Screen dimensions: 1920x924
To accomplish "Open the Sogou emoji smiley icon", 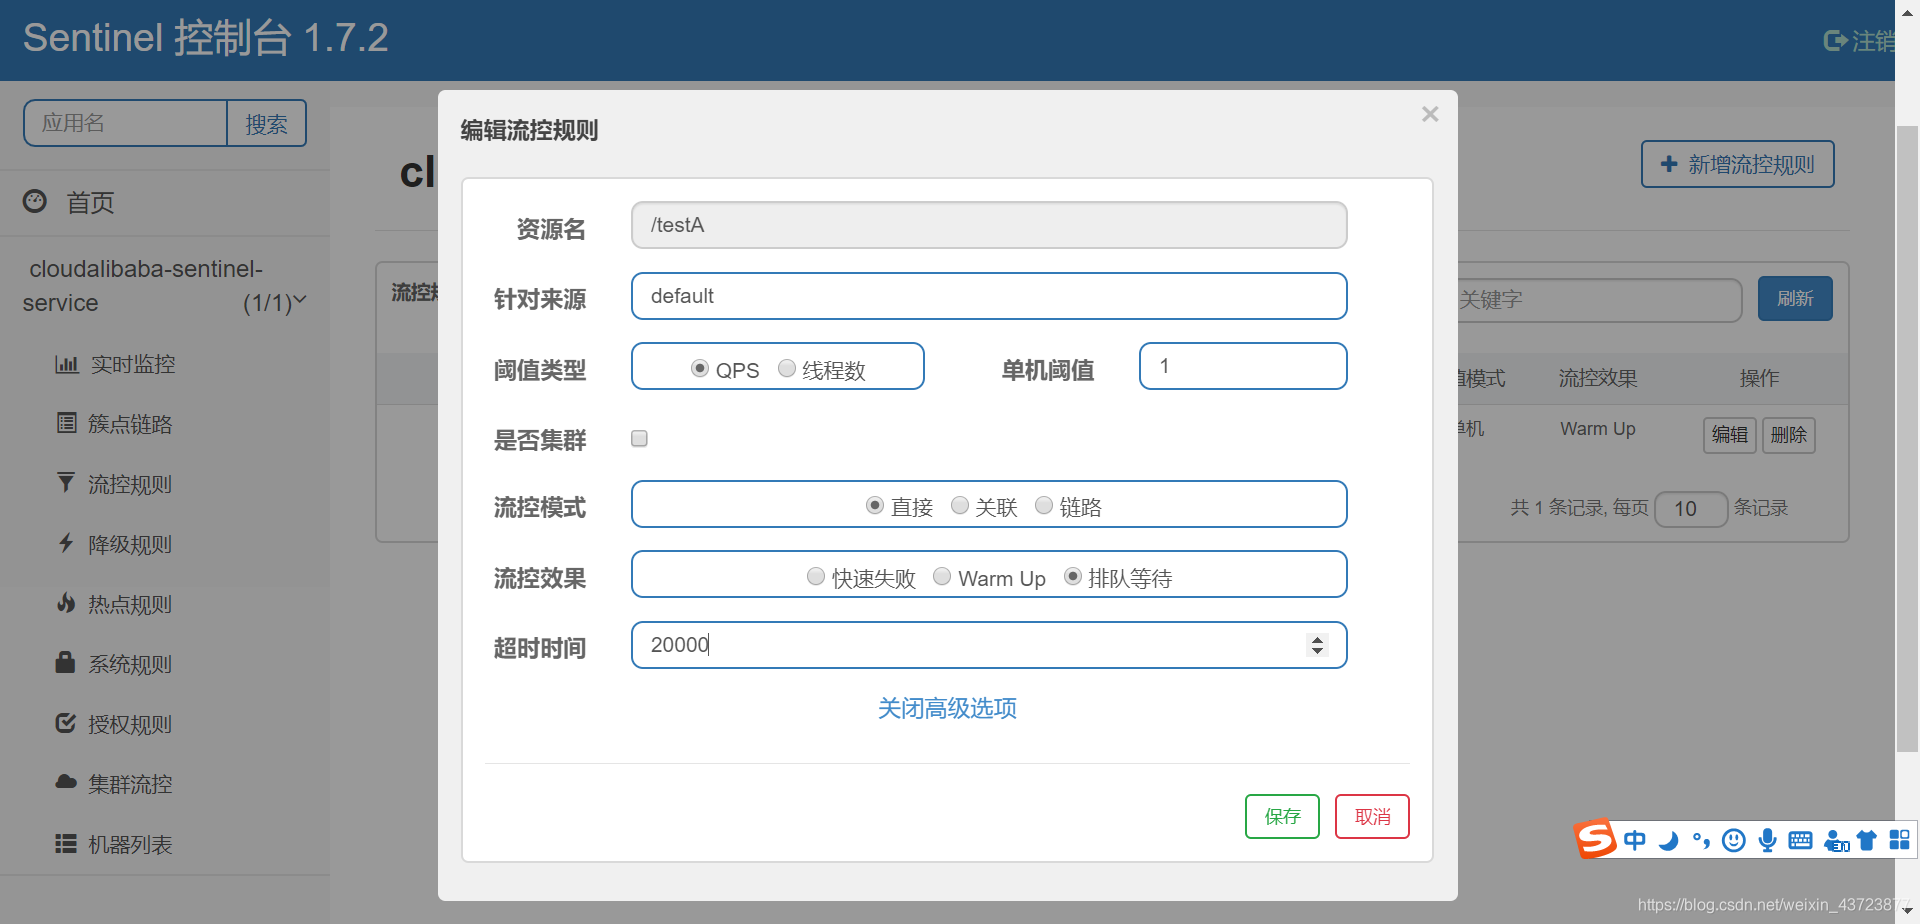I will 1734,840.
